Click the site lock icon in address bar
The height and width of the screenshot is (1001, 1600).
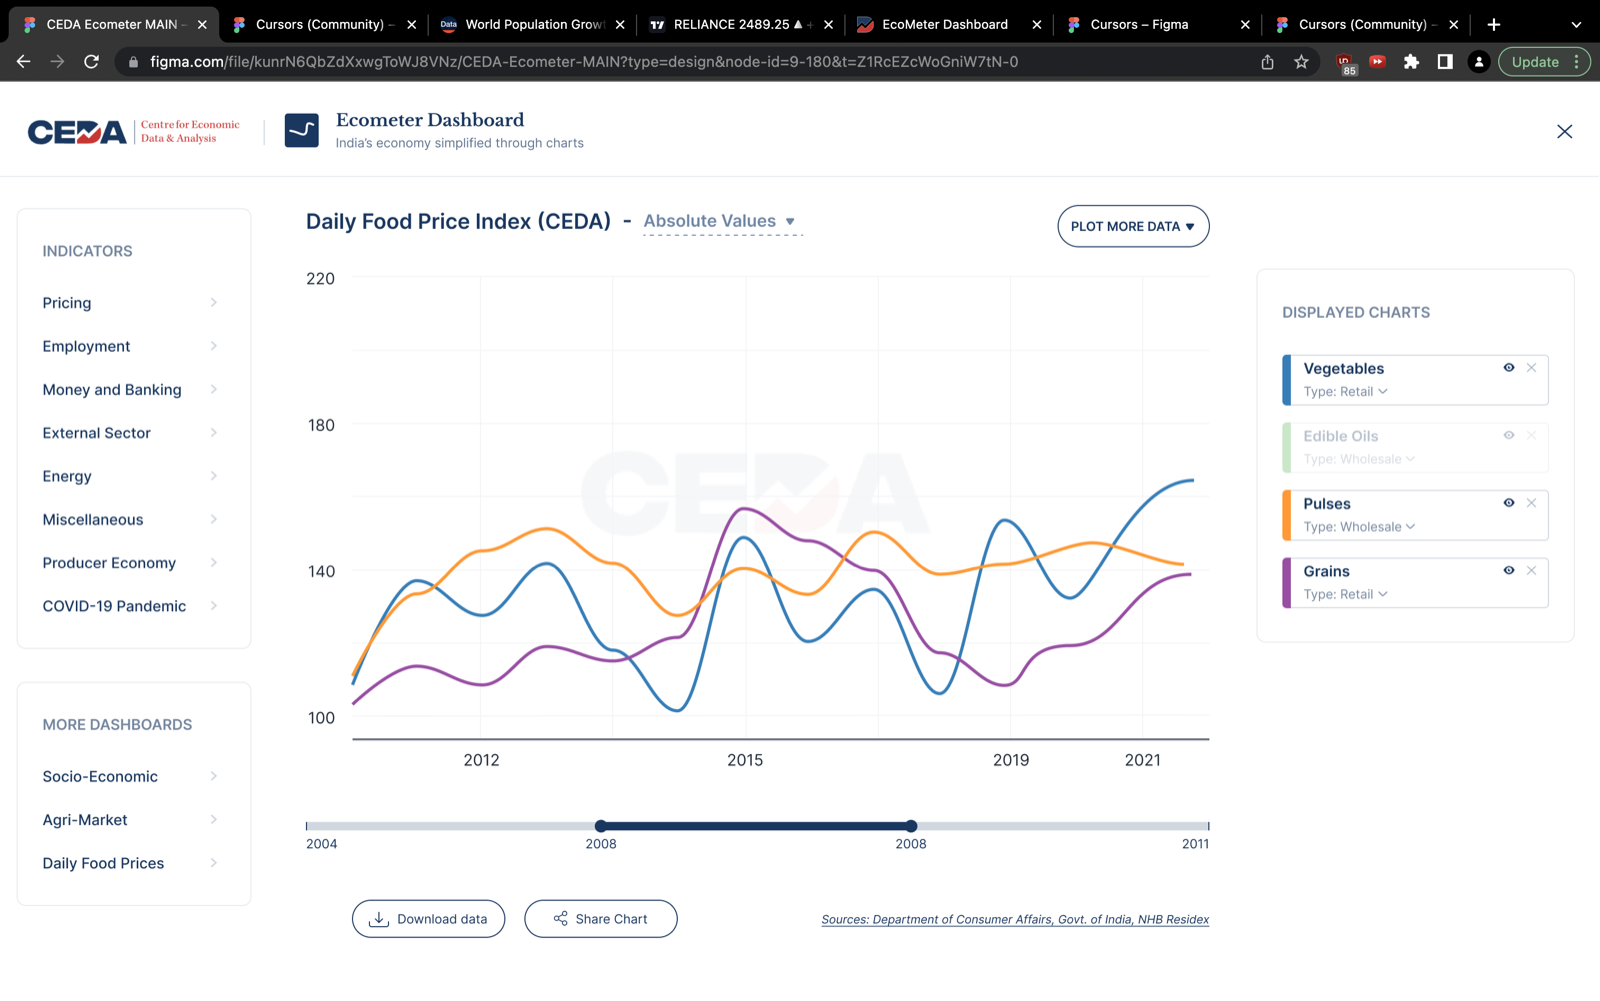click(x=133, y=62)
